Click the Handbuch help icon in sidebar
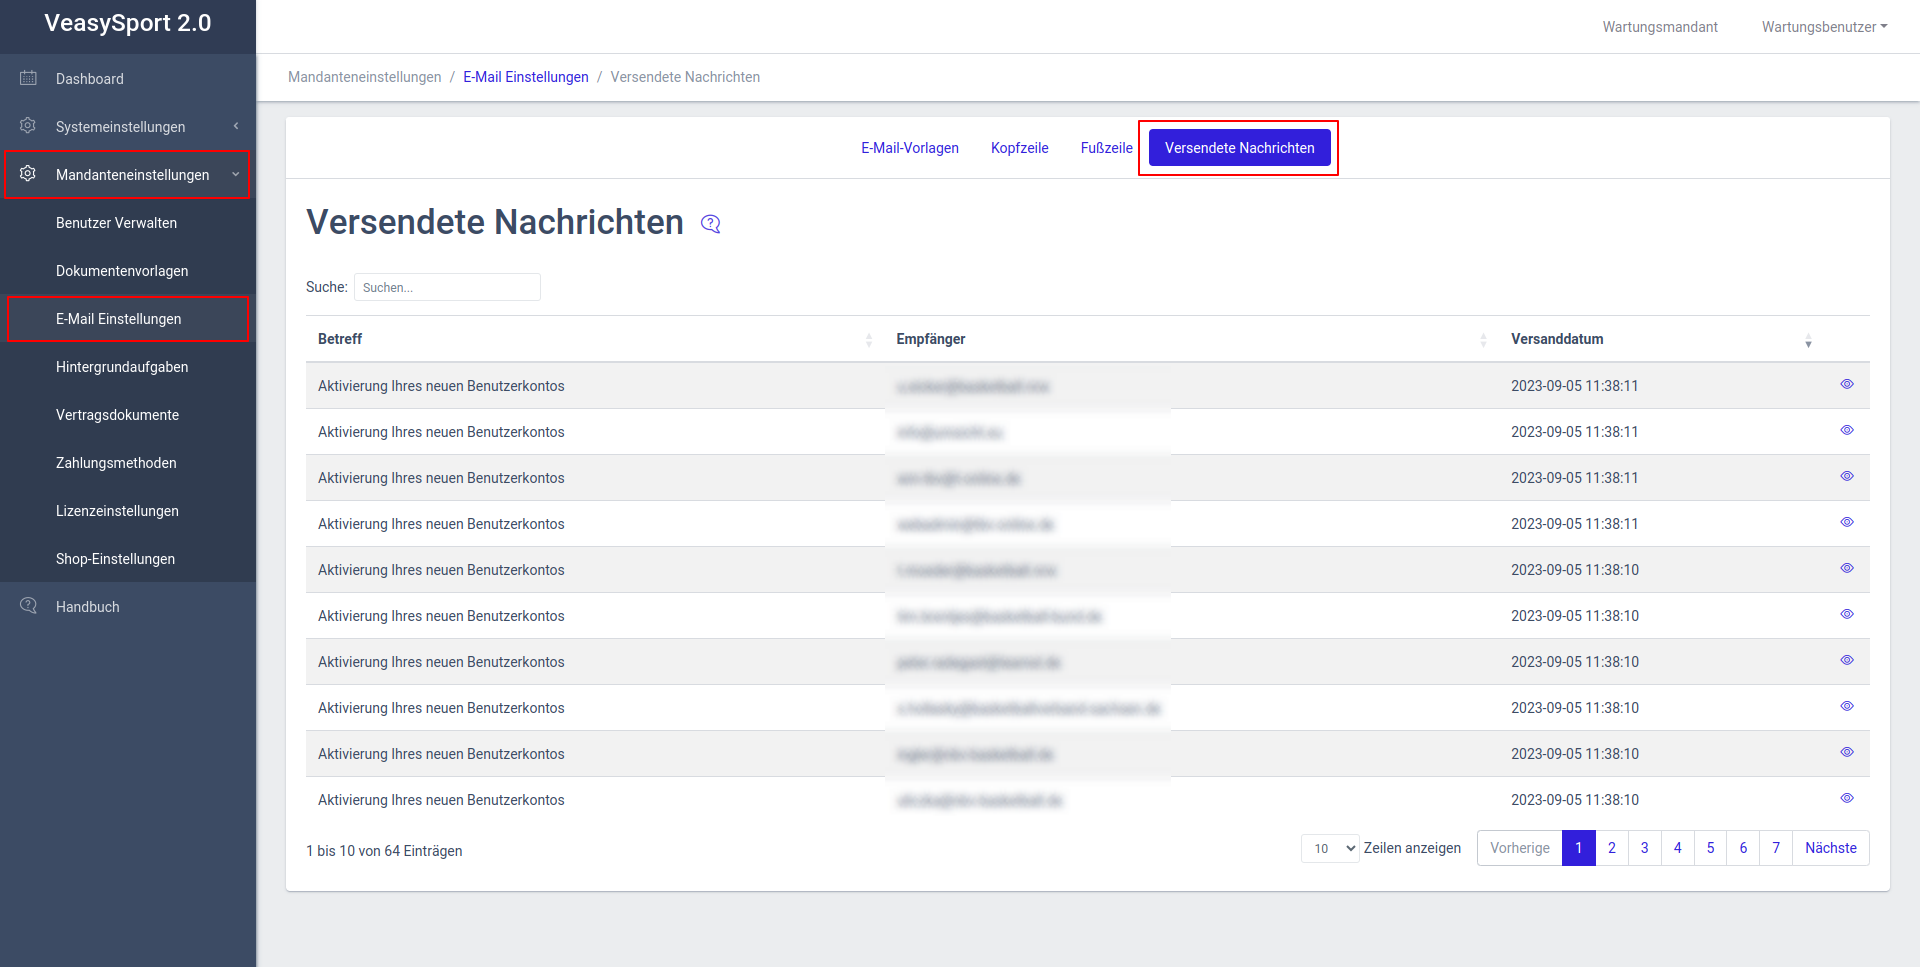Viewport: 1920px width, 967px height. 28,606
